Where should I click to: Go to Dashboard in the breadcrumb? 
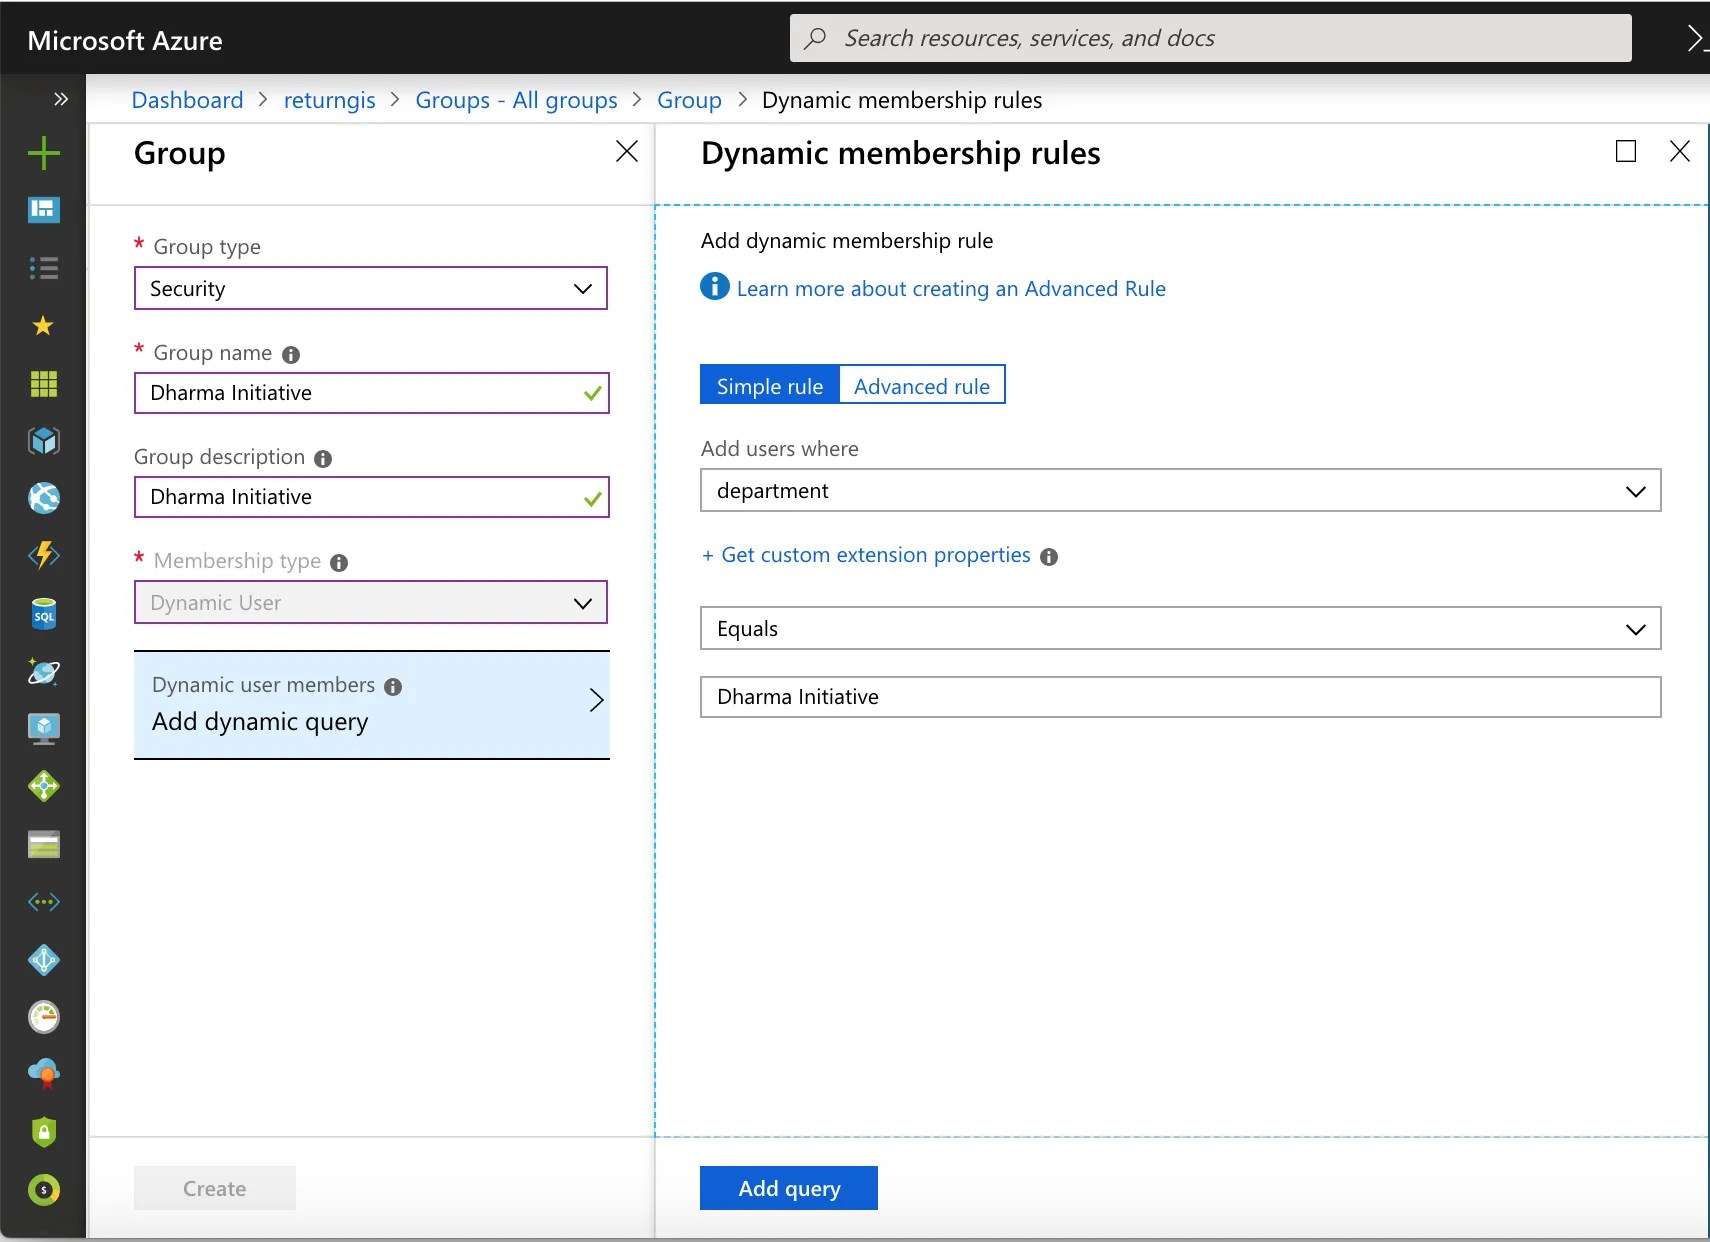click(188, 100)
